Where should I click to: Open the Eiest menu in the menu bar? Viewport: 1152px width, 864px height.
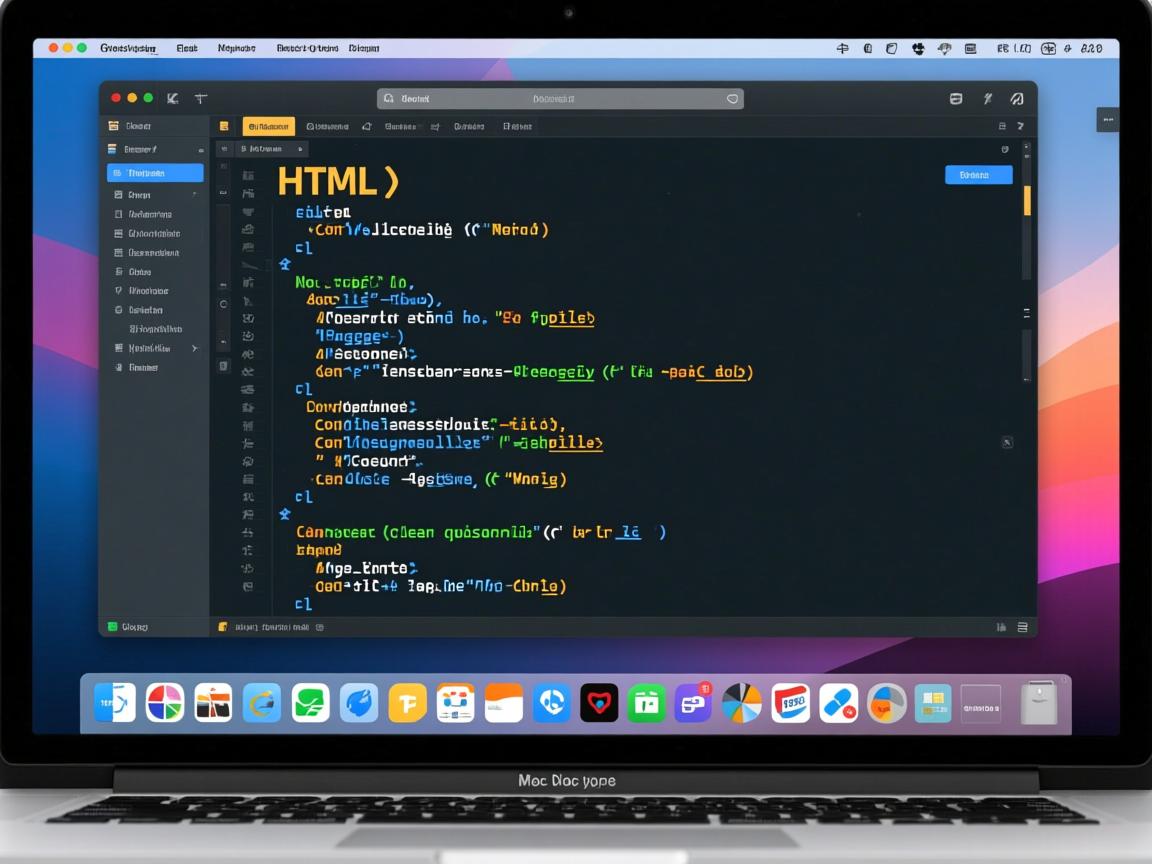[x=187, y=47]
